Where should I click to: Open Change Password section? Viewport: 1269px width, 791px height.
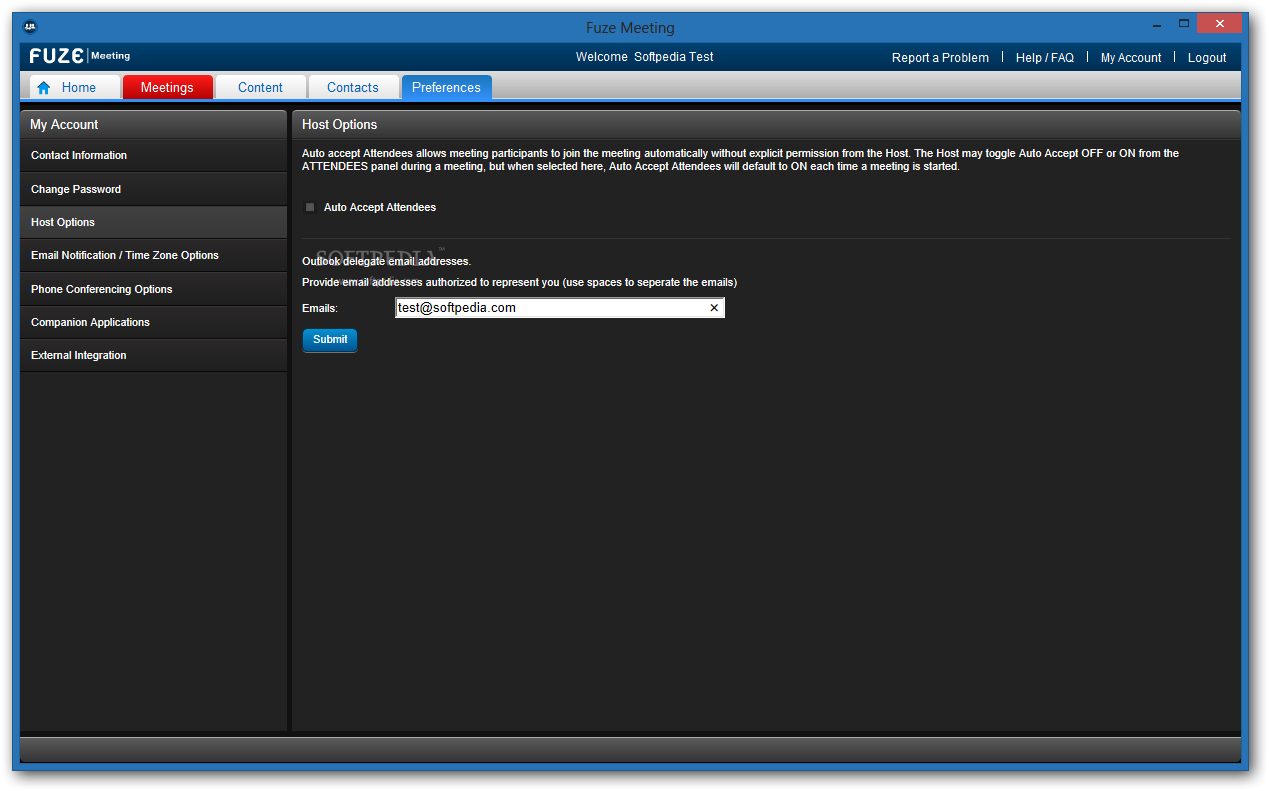click(x=154, y=189)
